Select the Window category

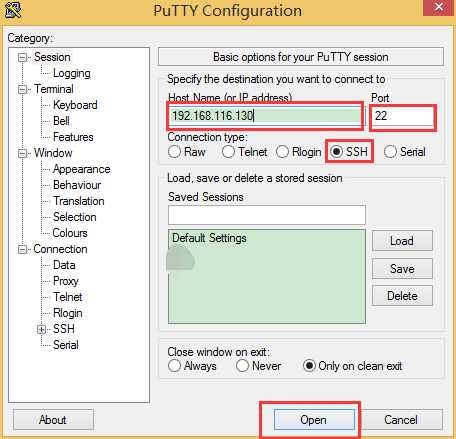53,153
